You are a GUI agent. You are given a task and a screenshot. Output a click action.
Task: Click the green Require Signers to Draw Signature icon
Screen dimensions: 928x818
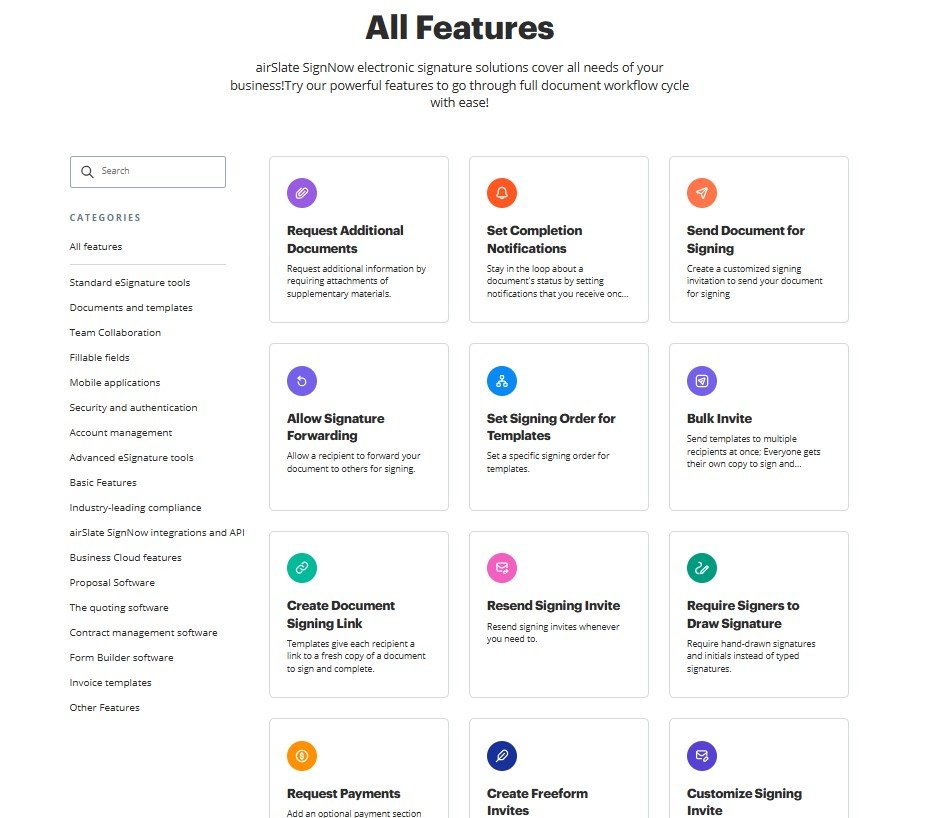coord(702,568)
